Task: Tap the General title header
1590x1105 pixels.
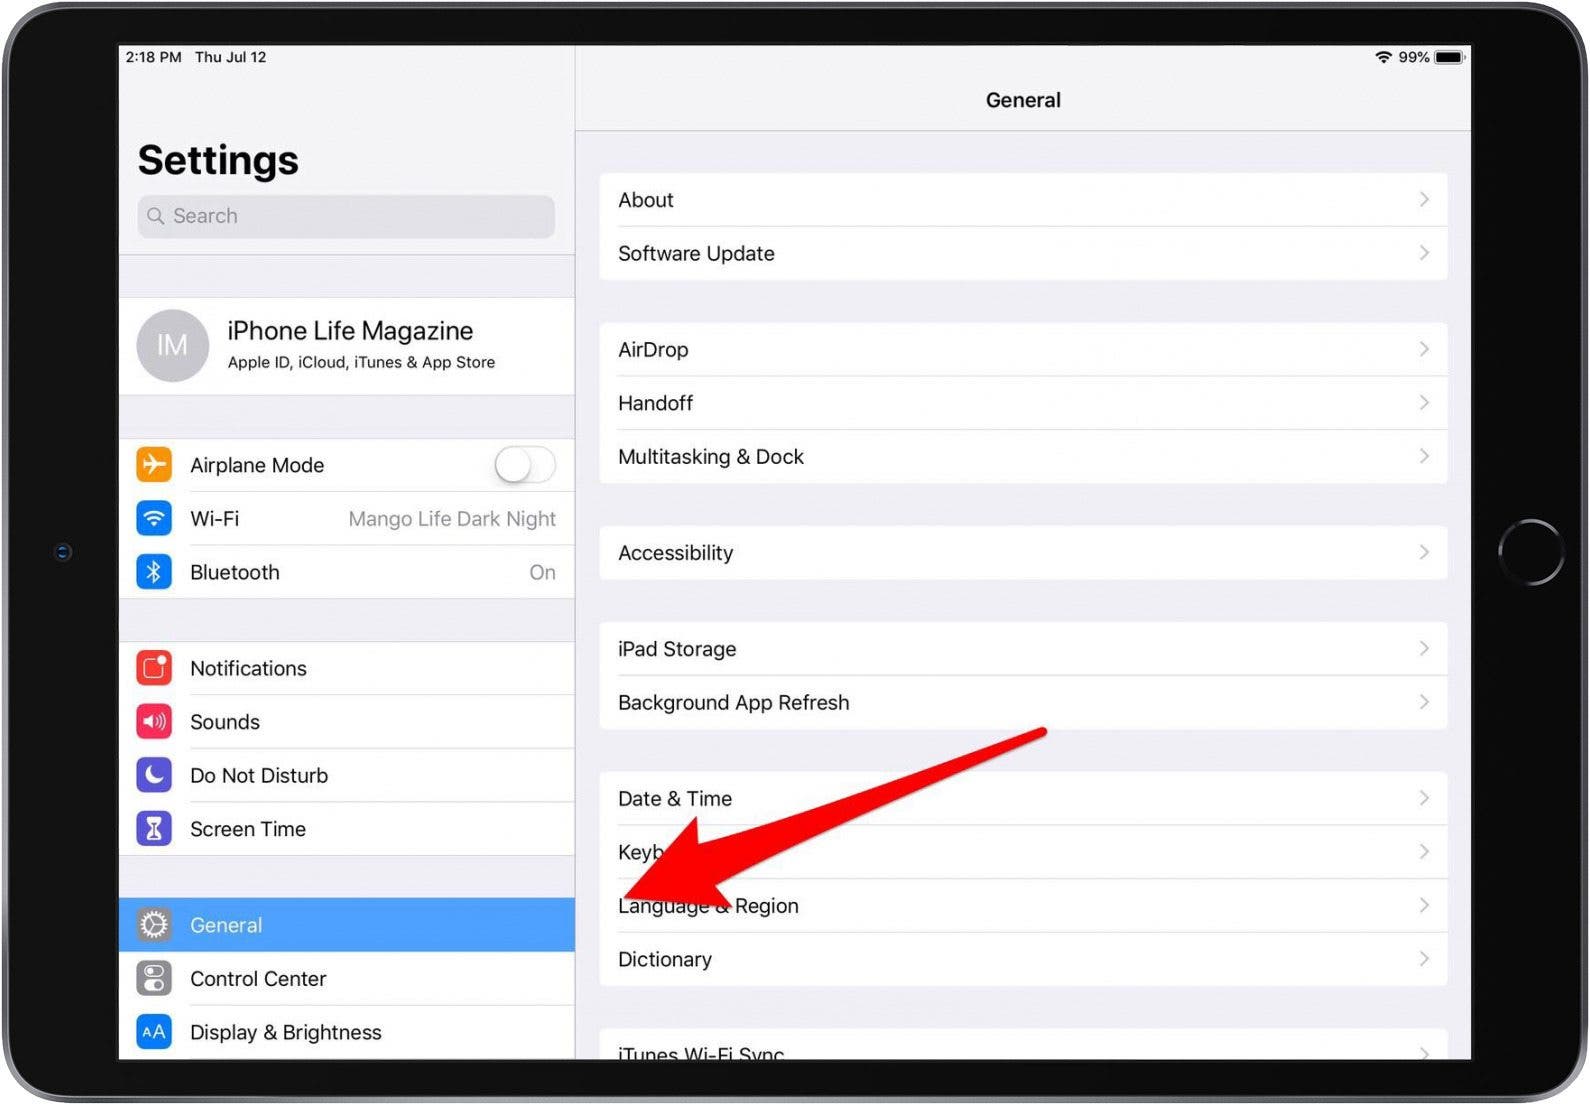Action: click(1023, 100)
